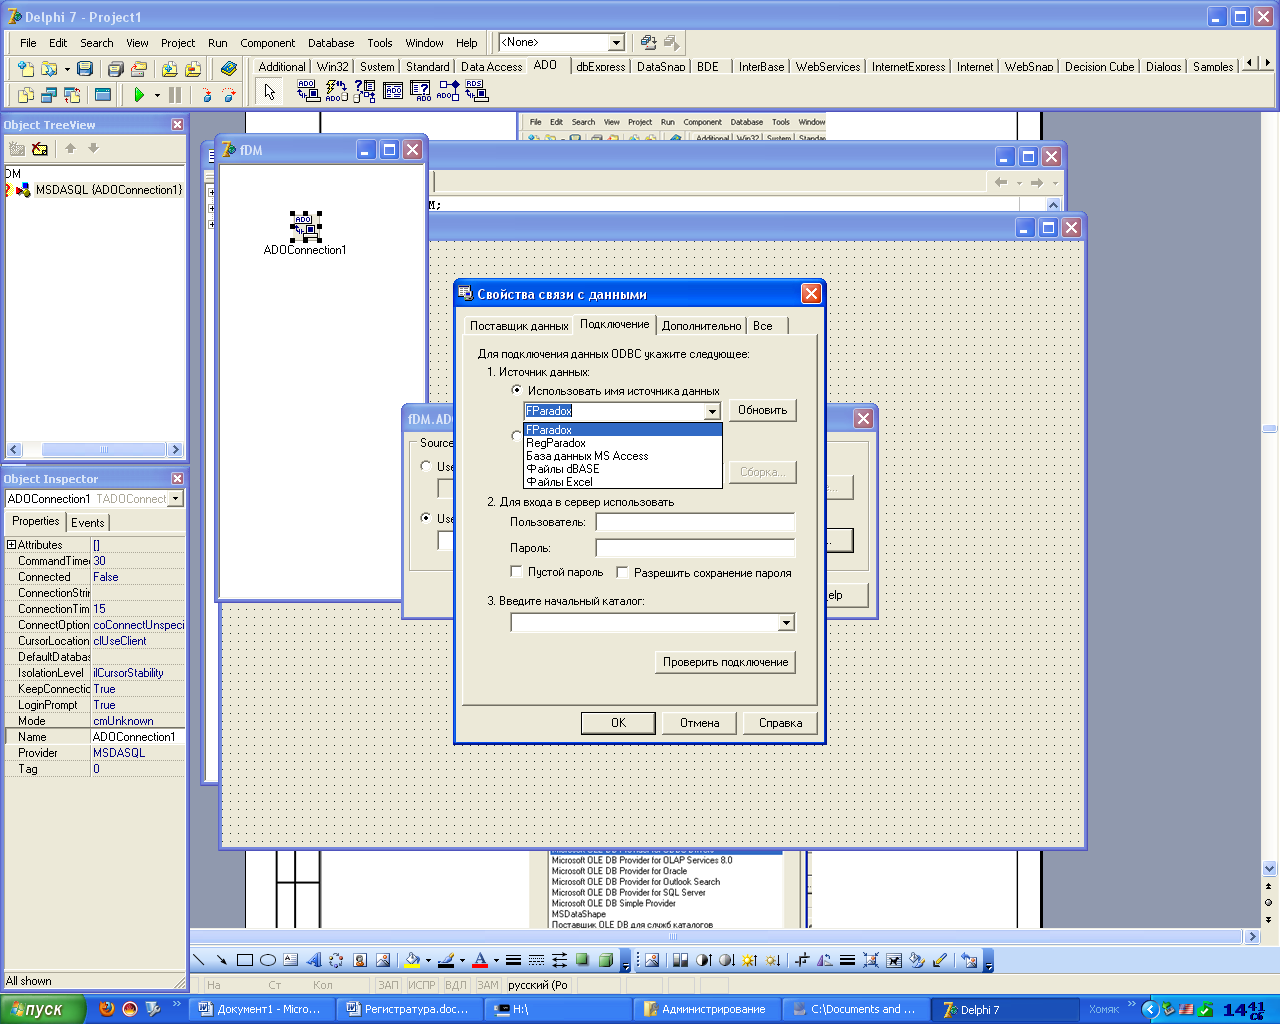This screenshot has width=1280, height=1024.
Task: Open the Component menu
Action: [x=267, y=43]
